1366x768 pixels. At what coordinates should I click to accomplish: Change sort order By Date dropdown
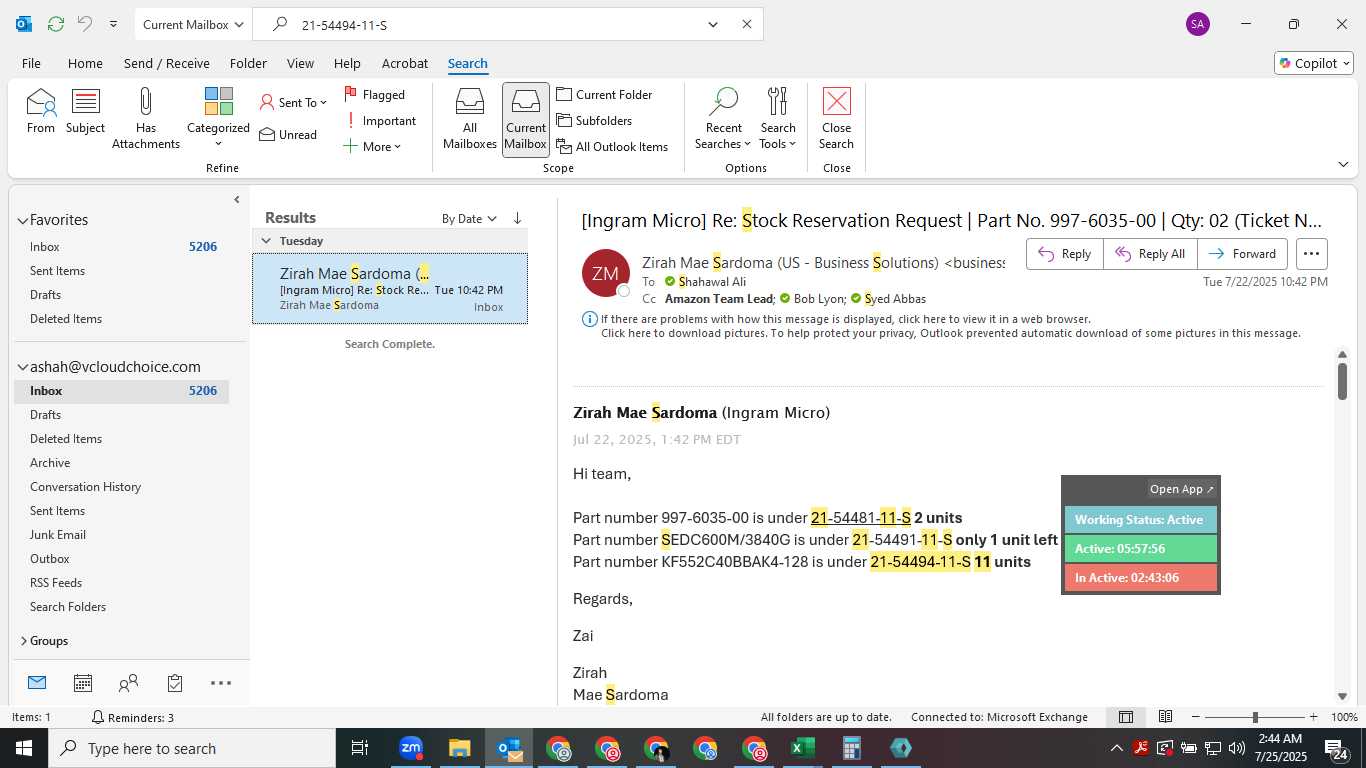click(469, 218)
